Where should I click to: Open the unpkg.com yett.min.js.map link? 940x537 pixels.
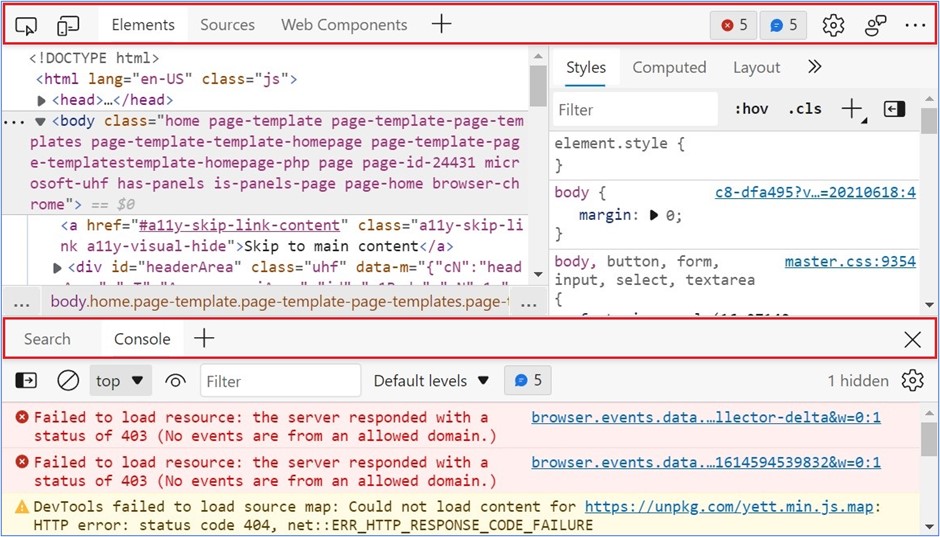coord(728,507)
